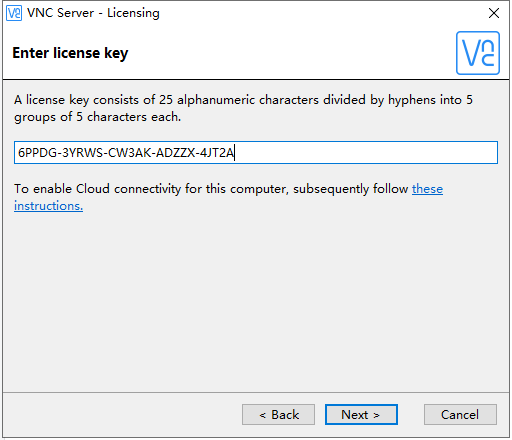Click the "VNC Server - Licensing" title text
This screenshot has width=512, height=440.
[x=93, y=13]
